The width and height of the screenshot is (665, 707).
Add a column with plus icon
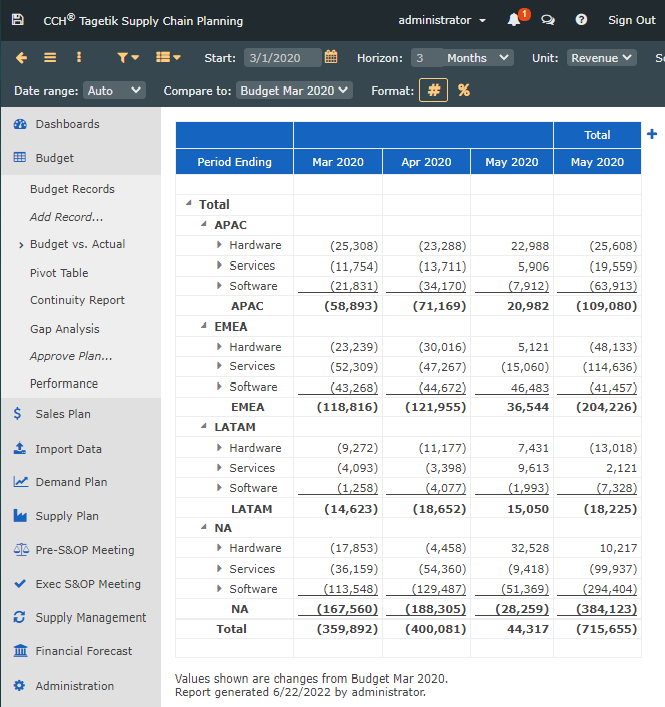click(651, 134)
